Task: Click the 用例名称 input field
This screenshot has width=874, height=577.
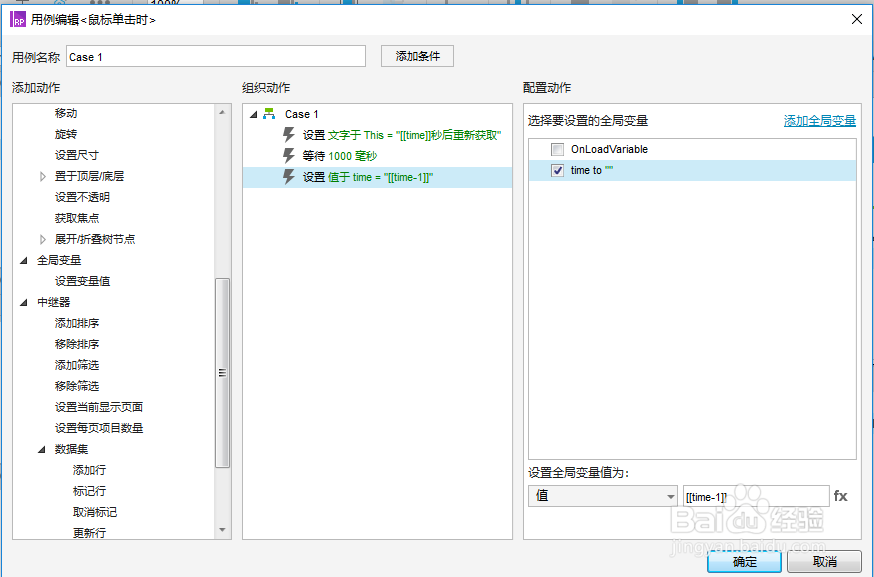Action: point(216,57)
